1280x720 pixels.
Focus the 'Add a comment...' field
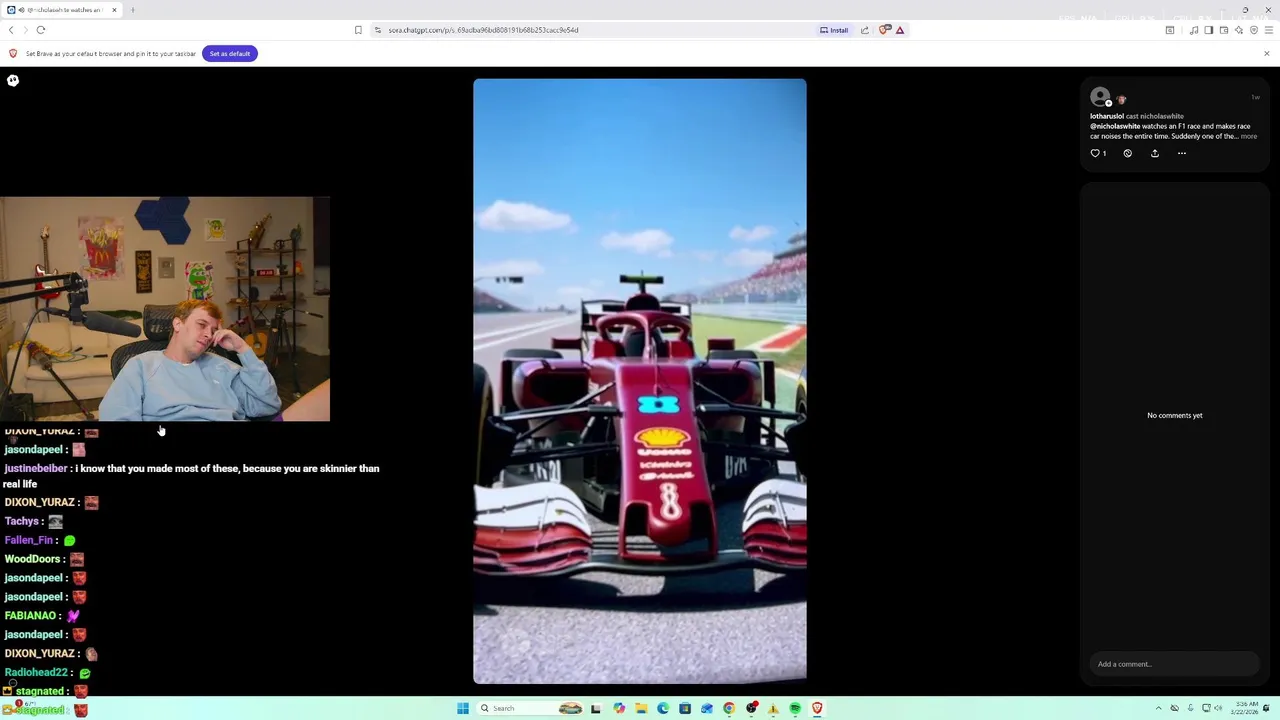(x=1174, y=664)
